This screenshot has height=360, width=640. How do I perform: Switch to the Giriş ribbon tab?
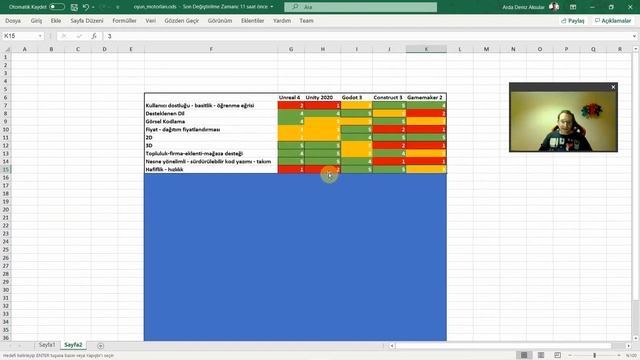point(36,20)
